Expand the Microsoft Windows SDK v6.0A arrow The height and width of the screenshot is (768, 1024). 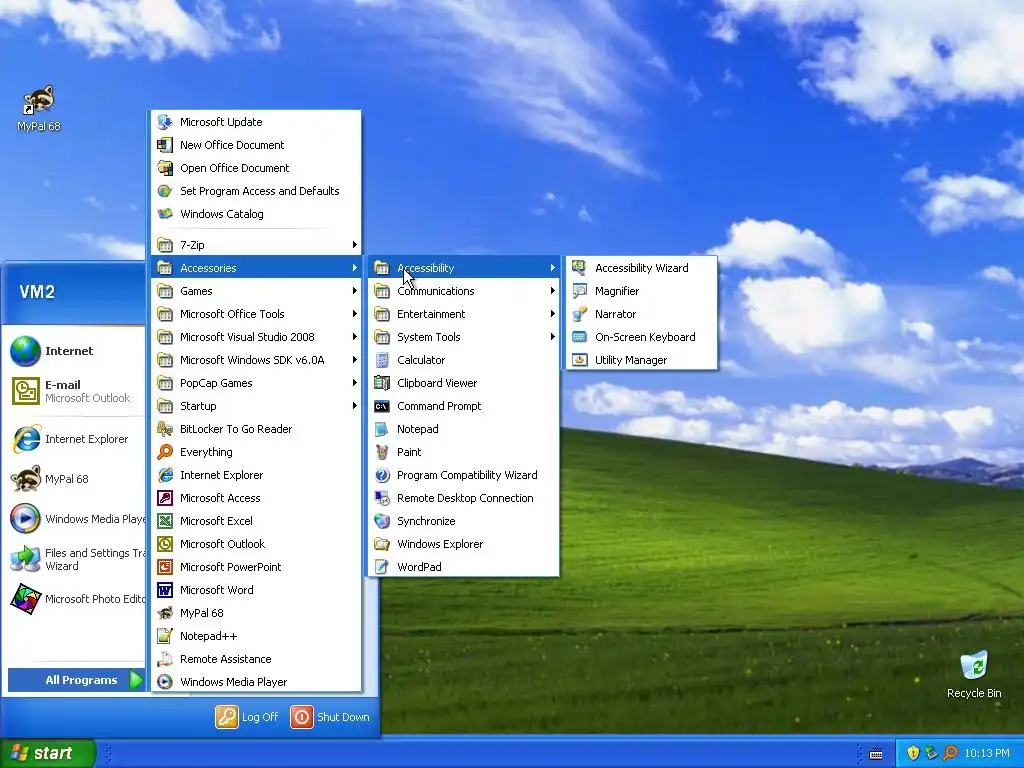355,360
